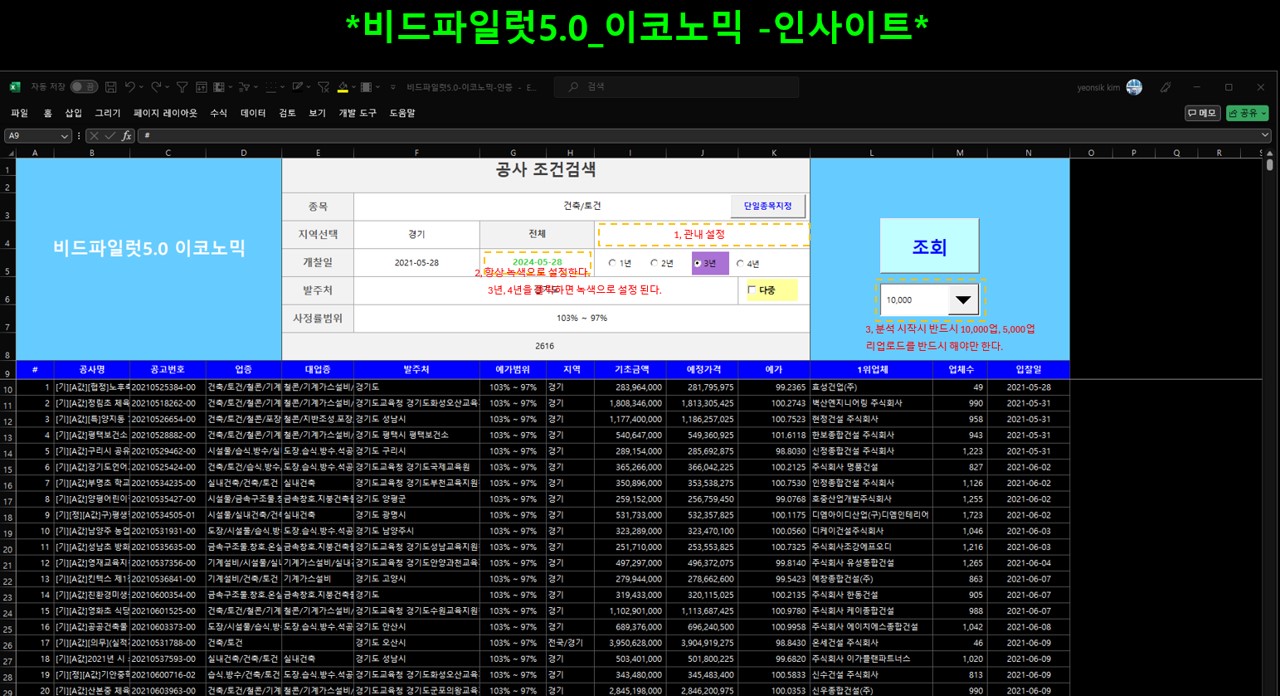The height and width of the screenshot is (696, 1280).
Task: Open the fill color dropdown arrow
Action: [354, 87]
